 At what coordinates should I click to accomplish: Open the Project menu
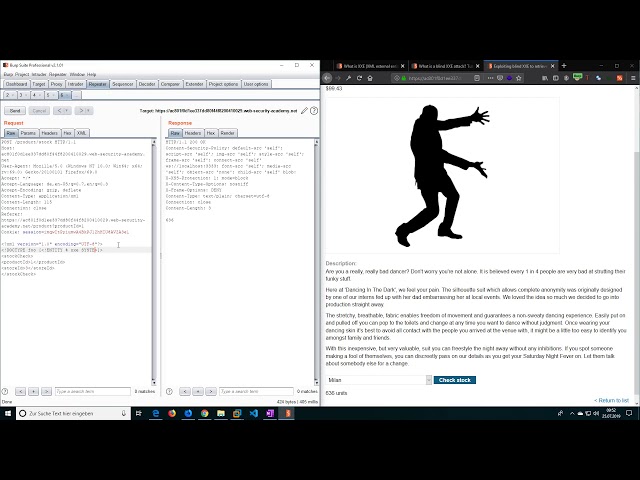(22, 74)
